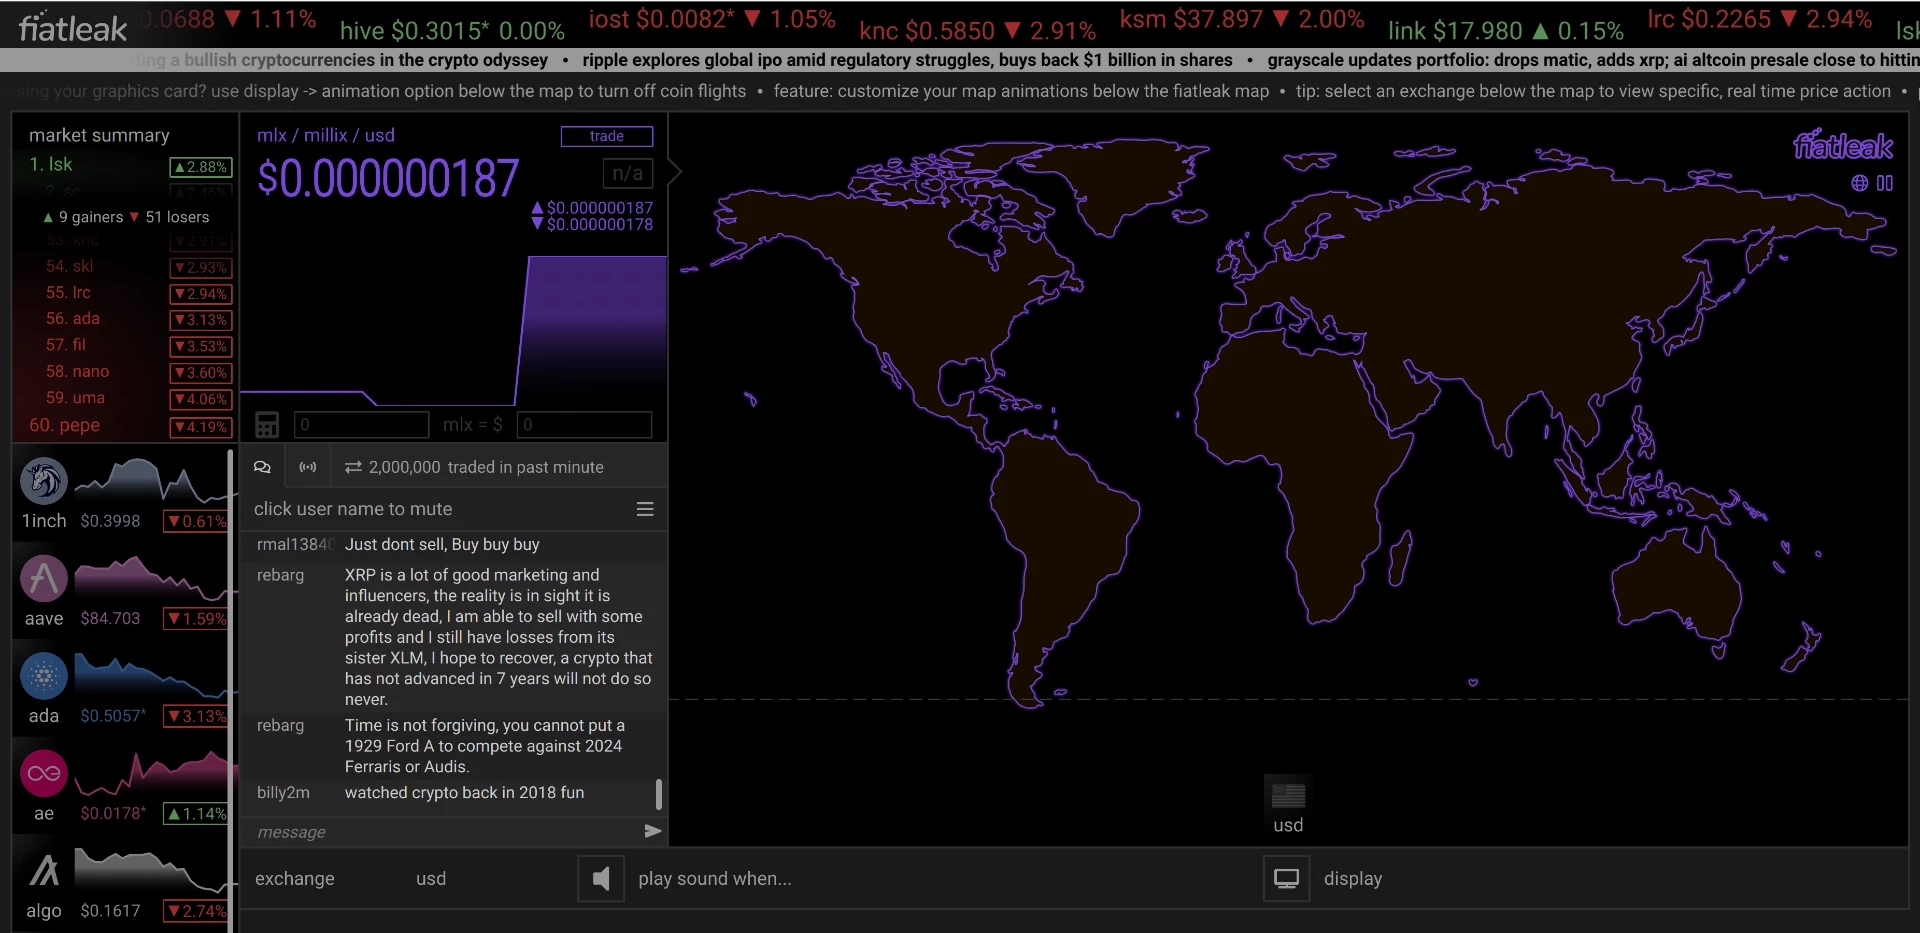Select the algo coin logo

coord(44,871)
